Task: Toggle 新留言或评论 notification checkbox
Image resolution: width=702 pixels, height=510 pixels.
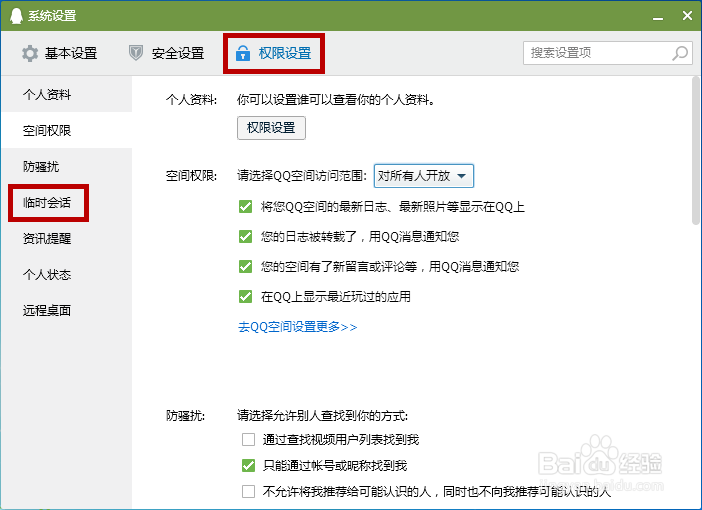Action: tap(245, 266)
